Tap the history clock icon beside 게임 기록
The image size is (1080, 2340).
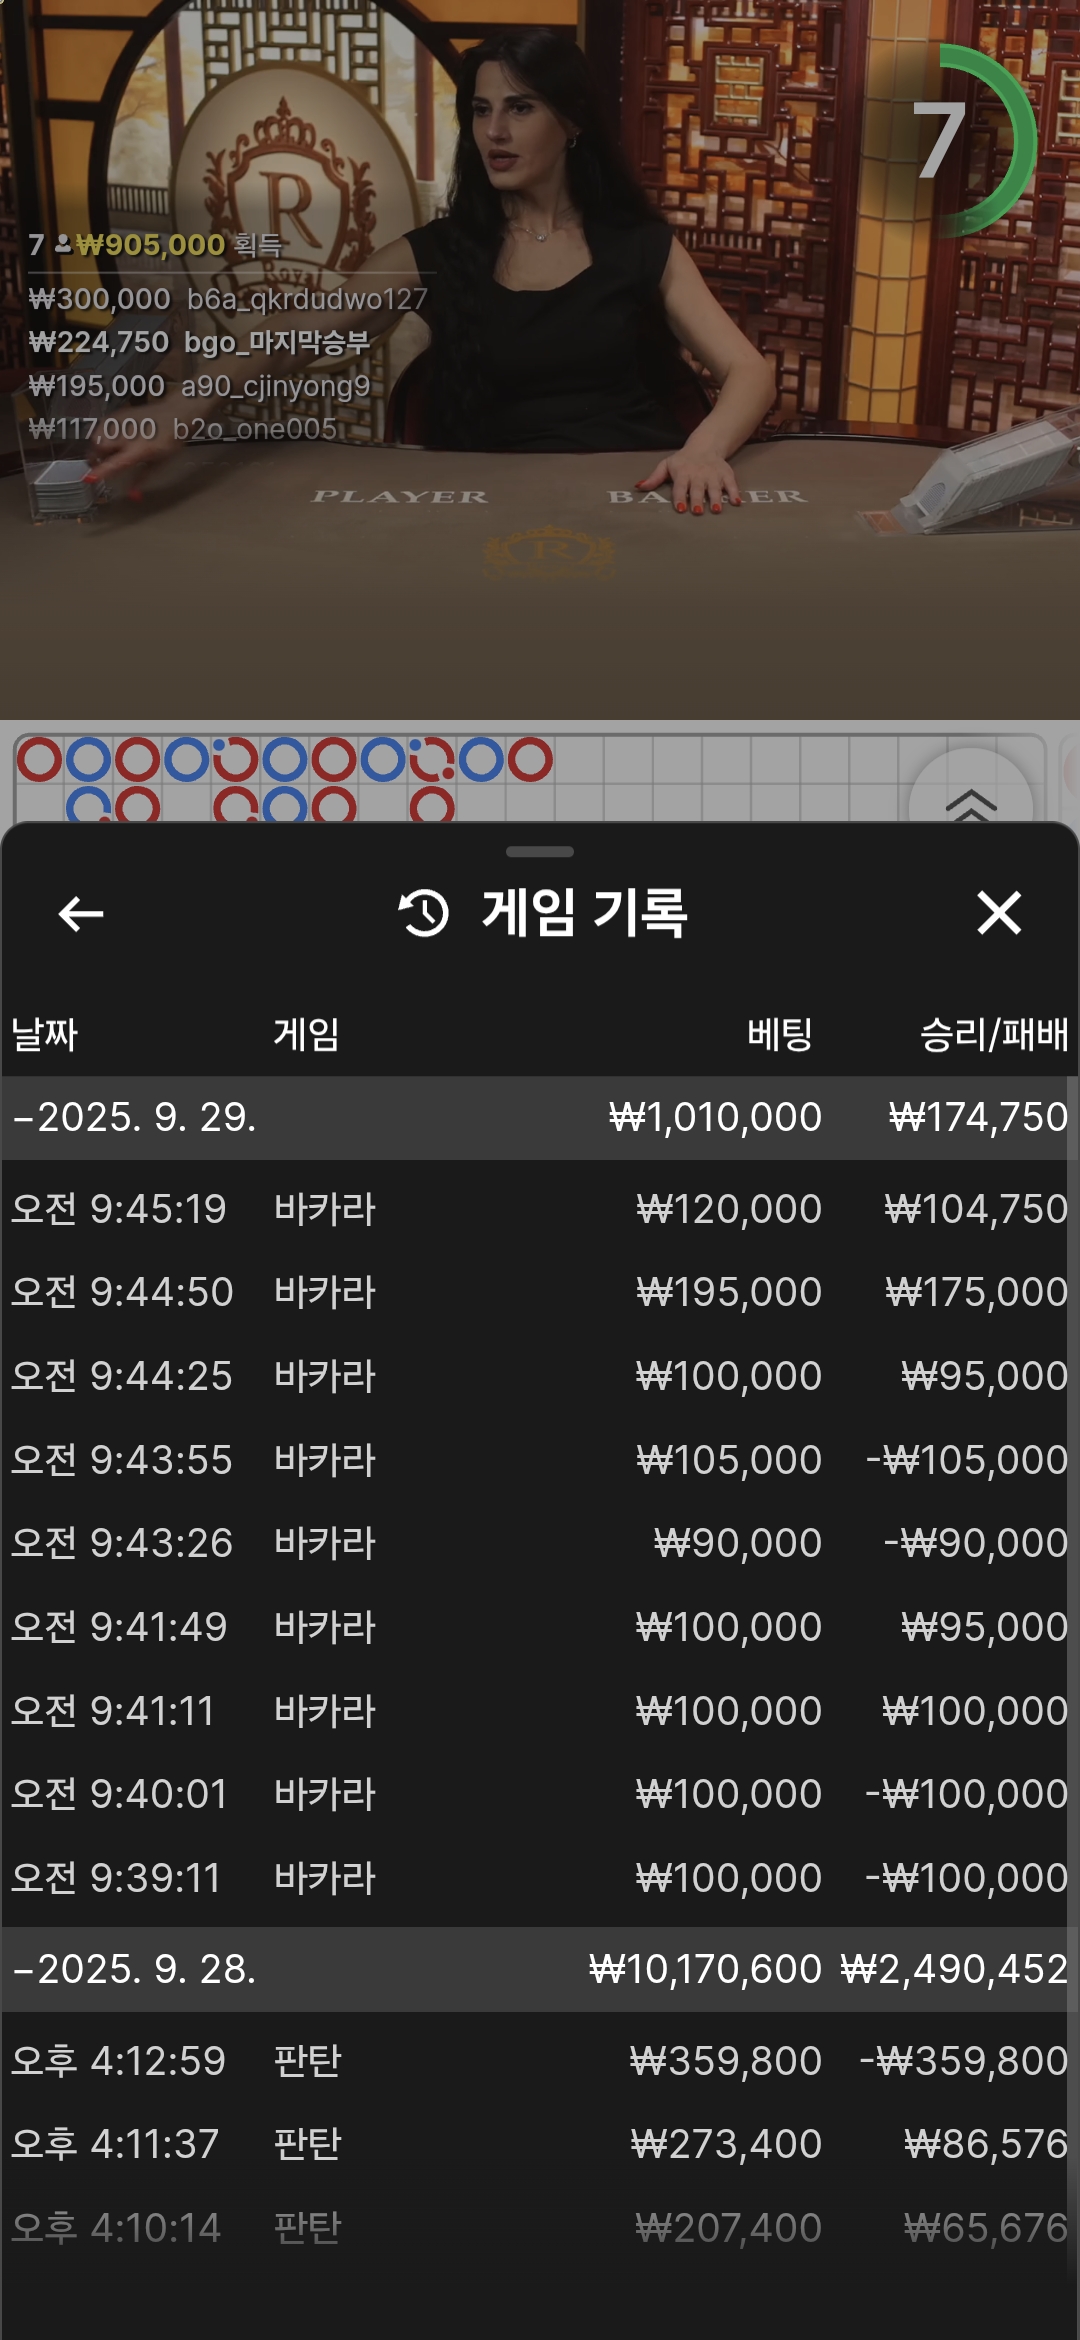point(424,913)
